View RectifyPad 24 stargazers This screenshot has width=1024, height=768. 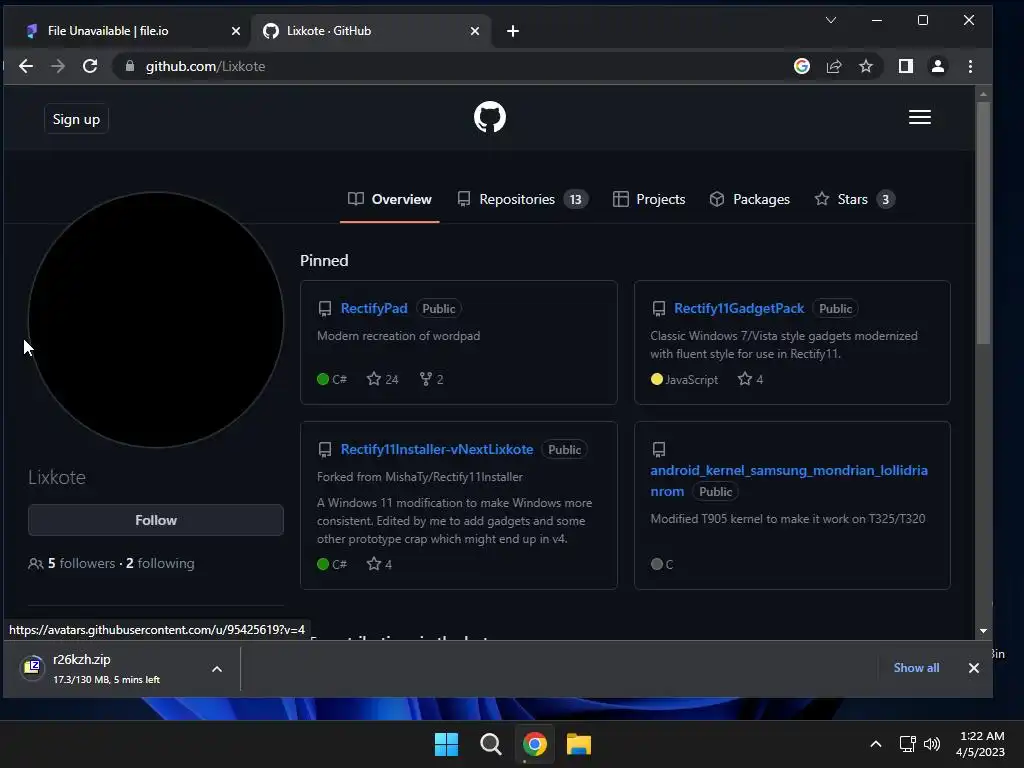[x=383, y=379]
